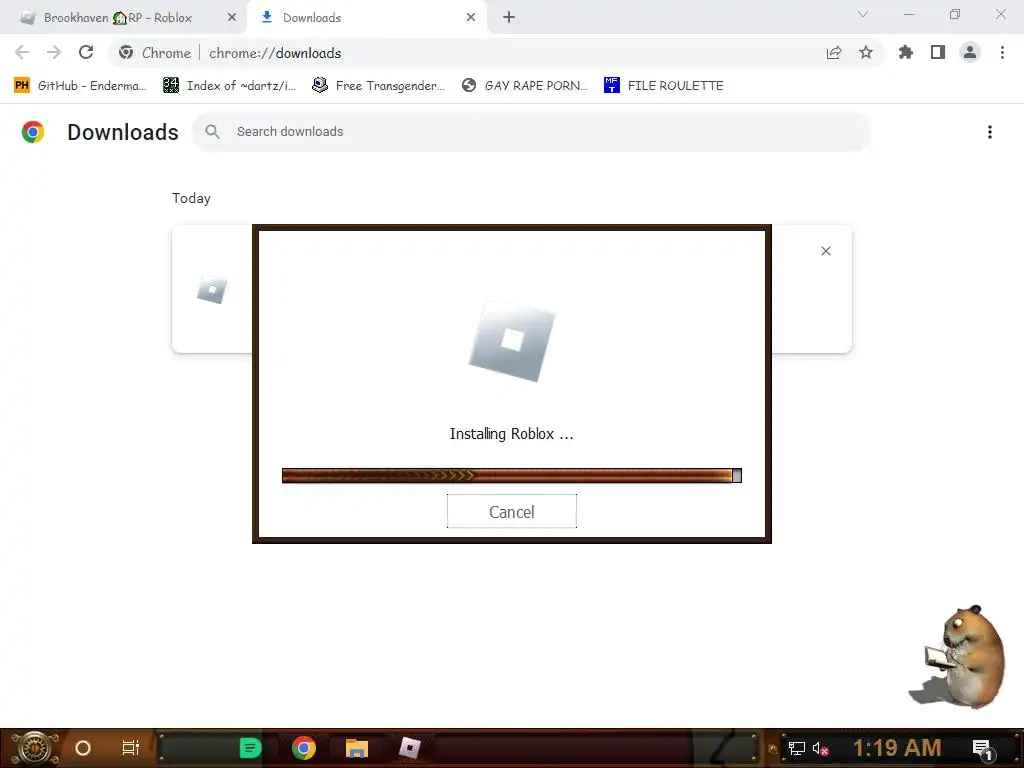Viewport: 1024px width, 768px height.
Task: Open the GitHub - Enderma... bookmark
Action: pos(80,86)
